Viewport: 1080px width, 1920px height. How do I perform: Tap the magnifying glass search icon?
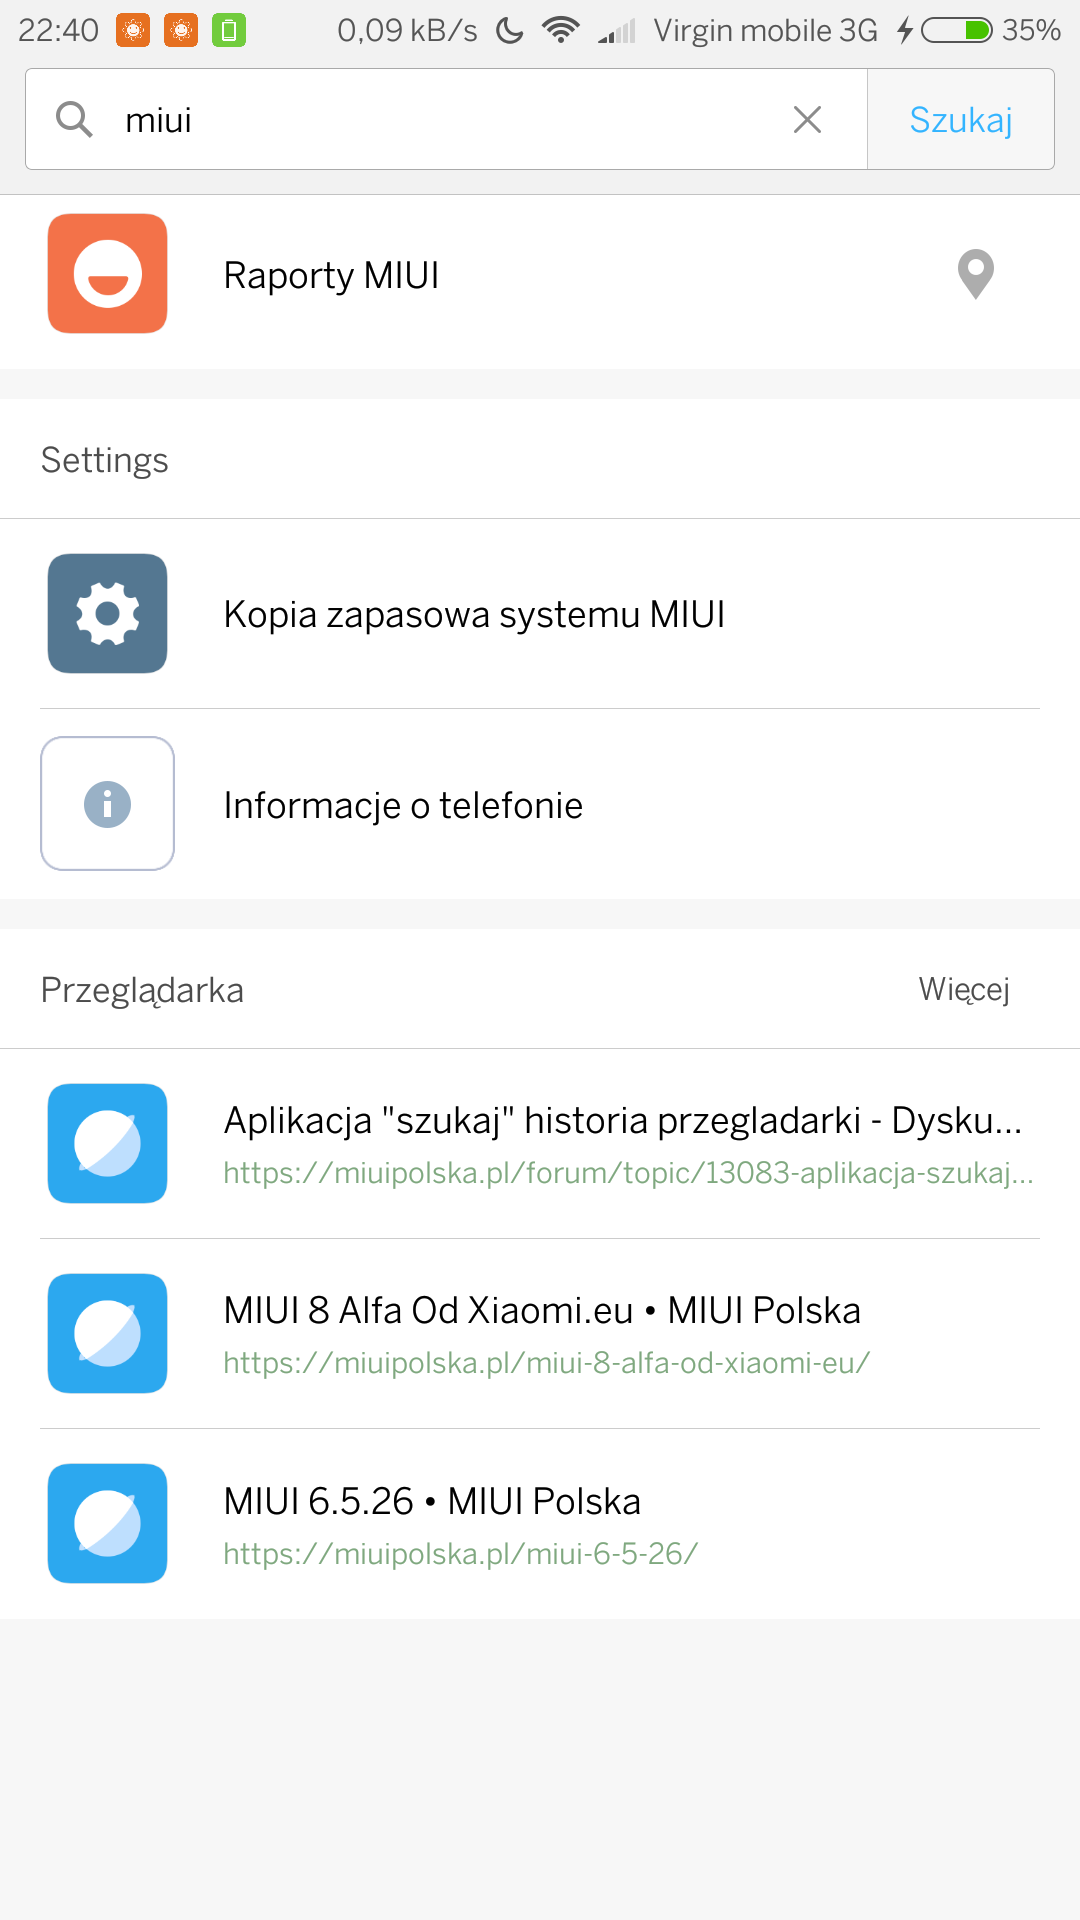tap(74, 119)
